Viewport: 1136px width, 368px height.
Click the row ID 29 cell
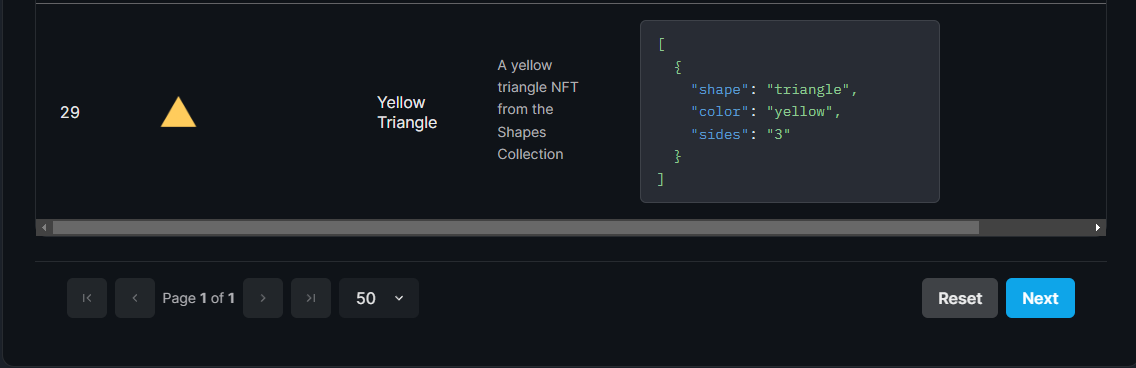coord(70,112)
